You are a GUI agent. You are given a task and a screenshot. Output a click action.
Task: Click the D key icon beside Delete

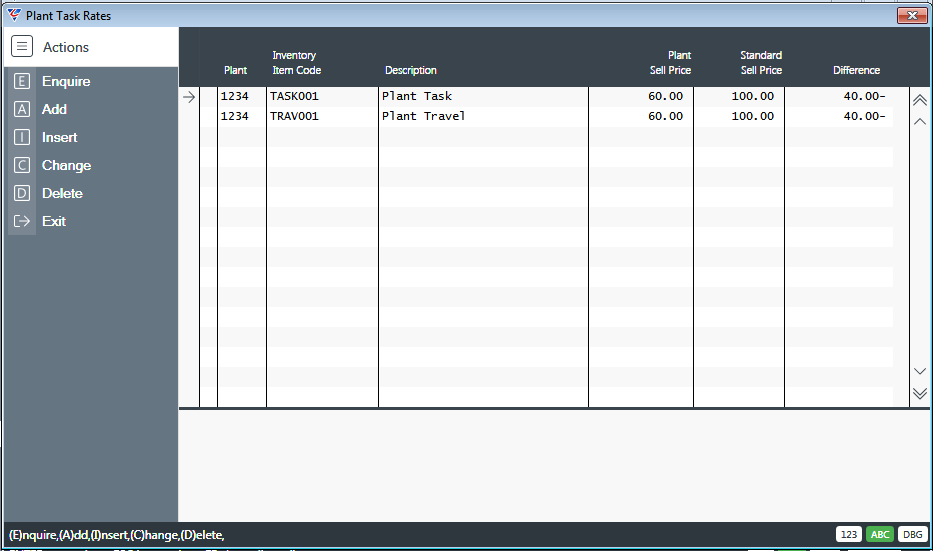coord(21,193)
